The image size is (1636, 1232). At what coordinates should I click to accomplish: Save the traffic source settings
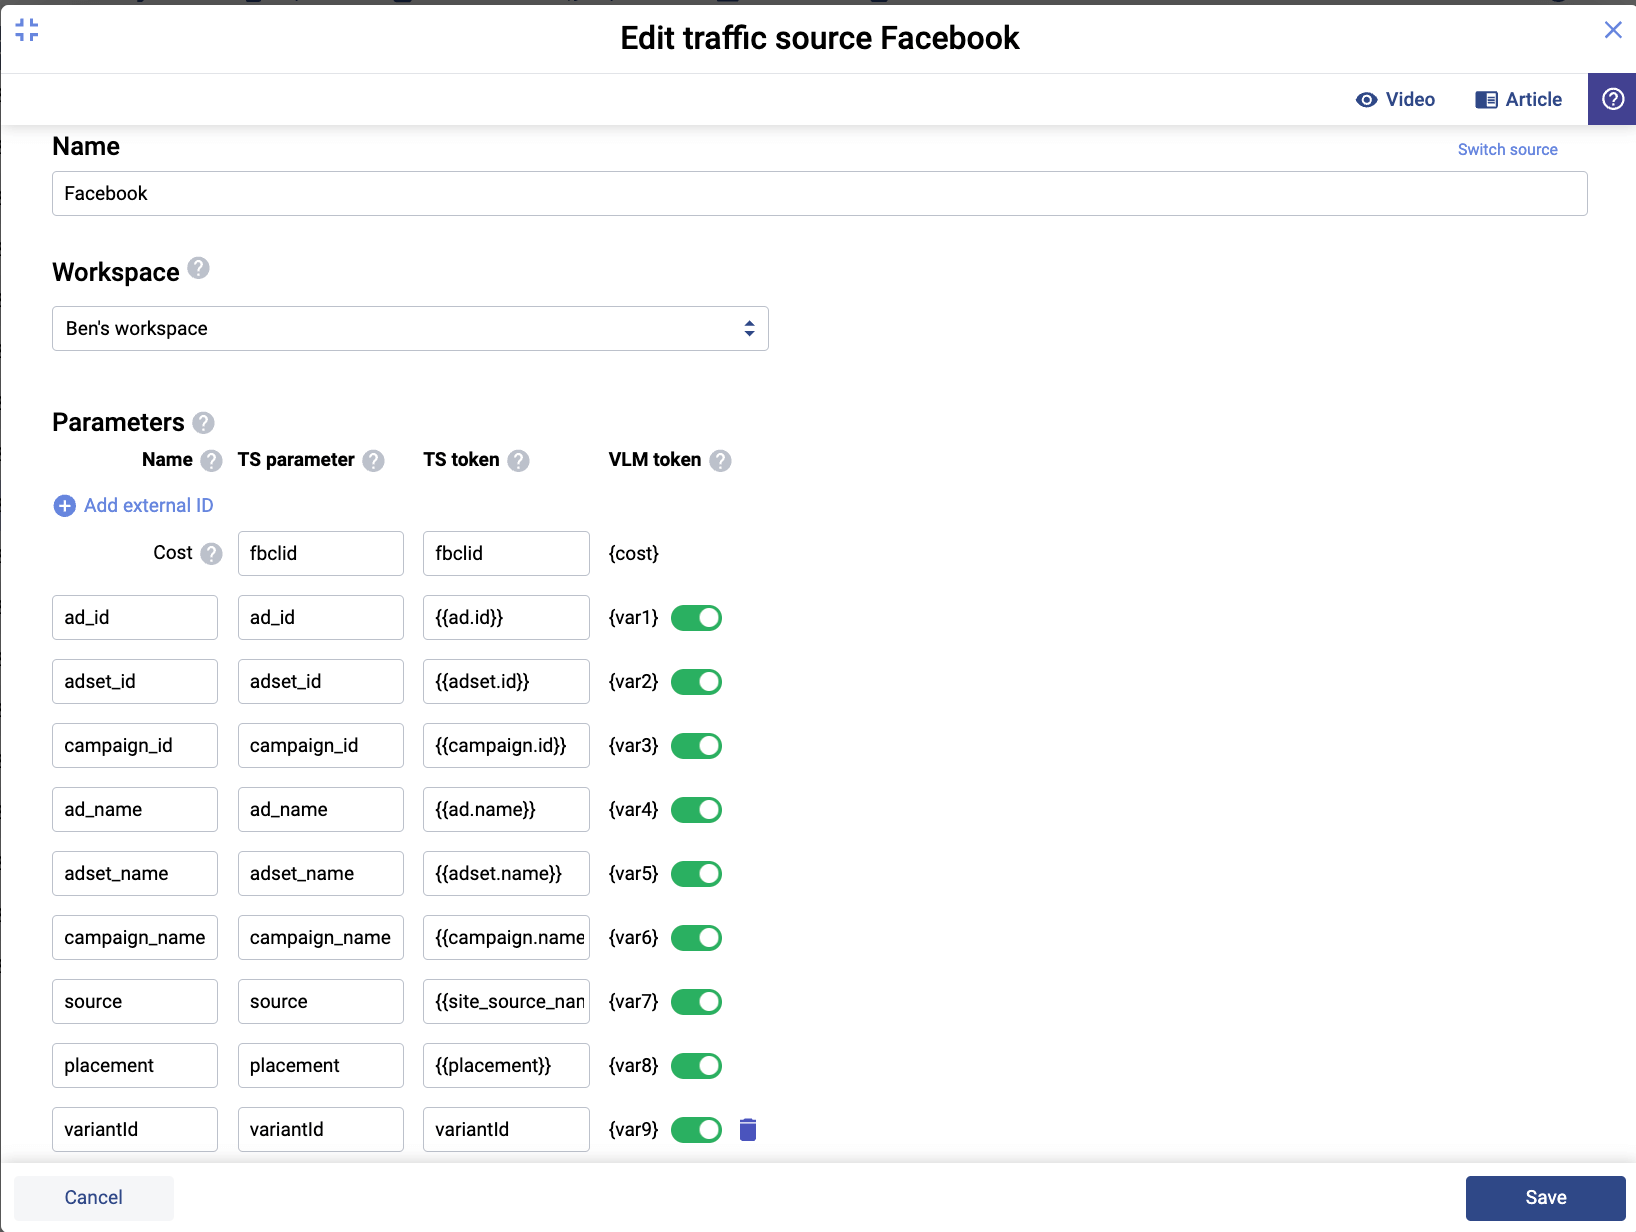click(x=1545, y=1198)
